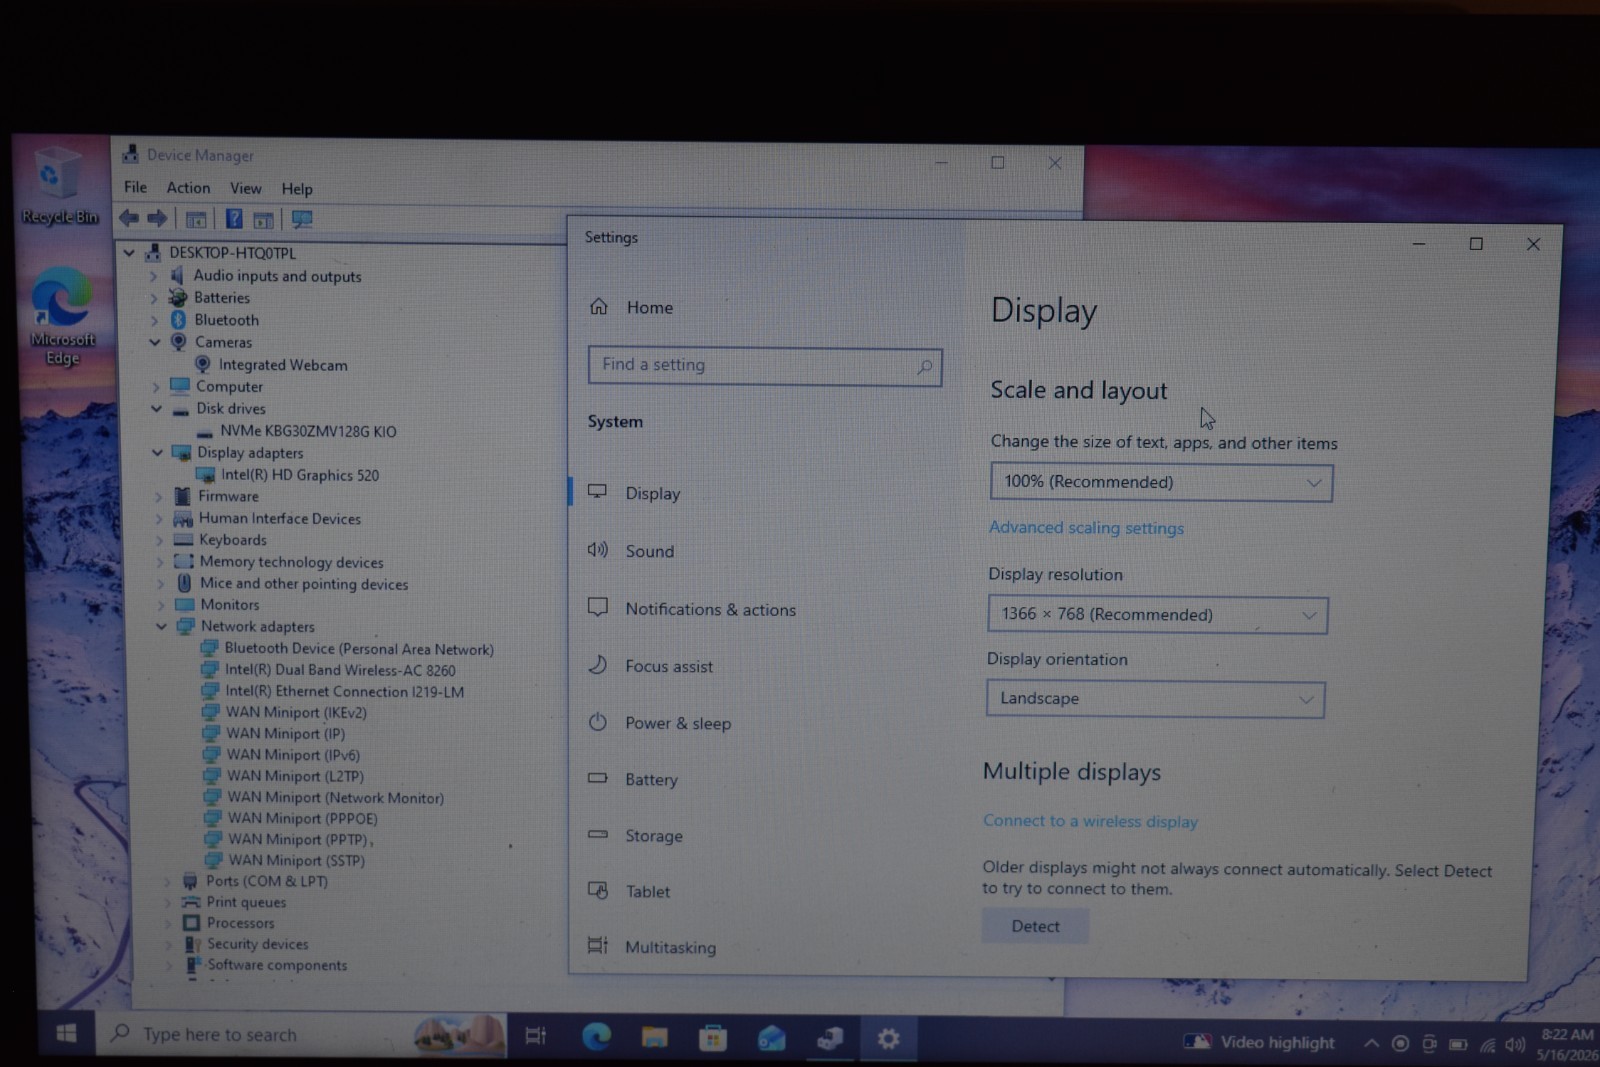Open the View menu in Device Manager

(x=246, y=188)
